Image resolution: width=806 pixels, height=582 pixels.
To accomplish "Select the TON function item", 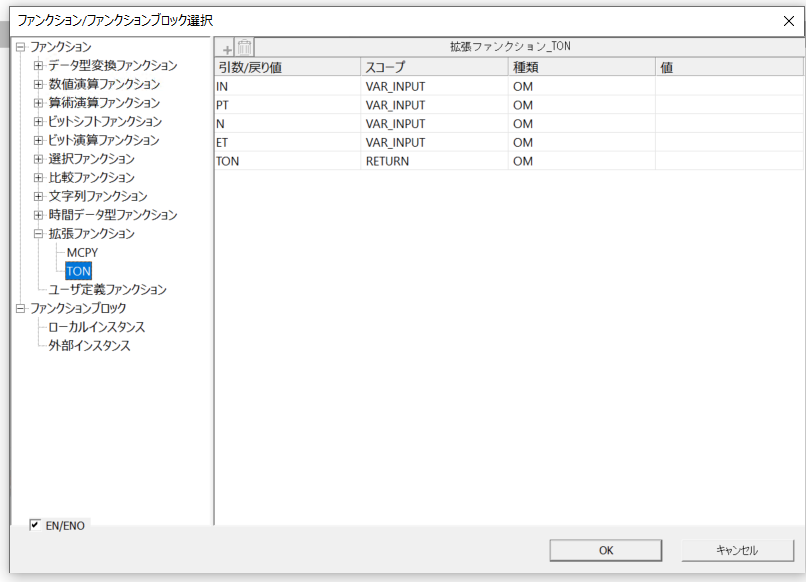I will click(78, 271).
